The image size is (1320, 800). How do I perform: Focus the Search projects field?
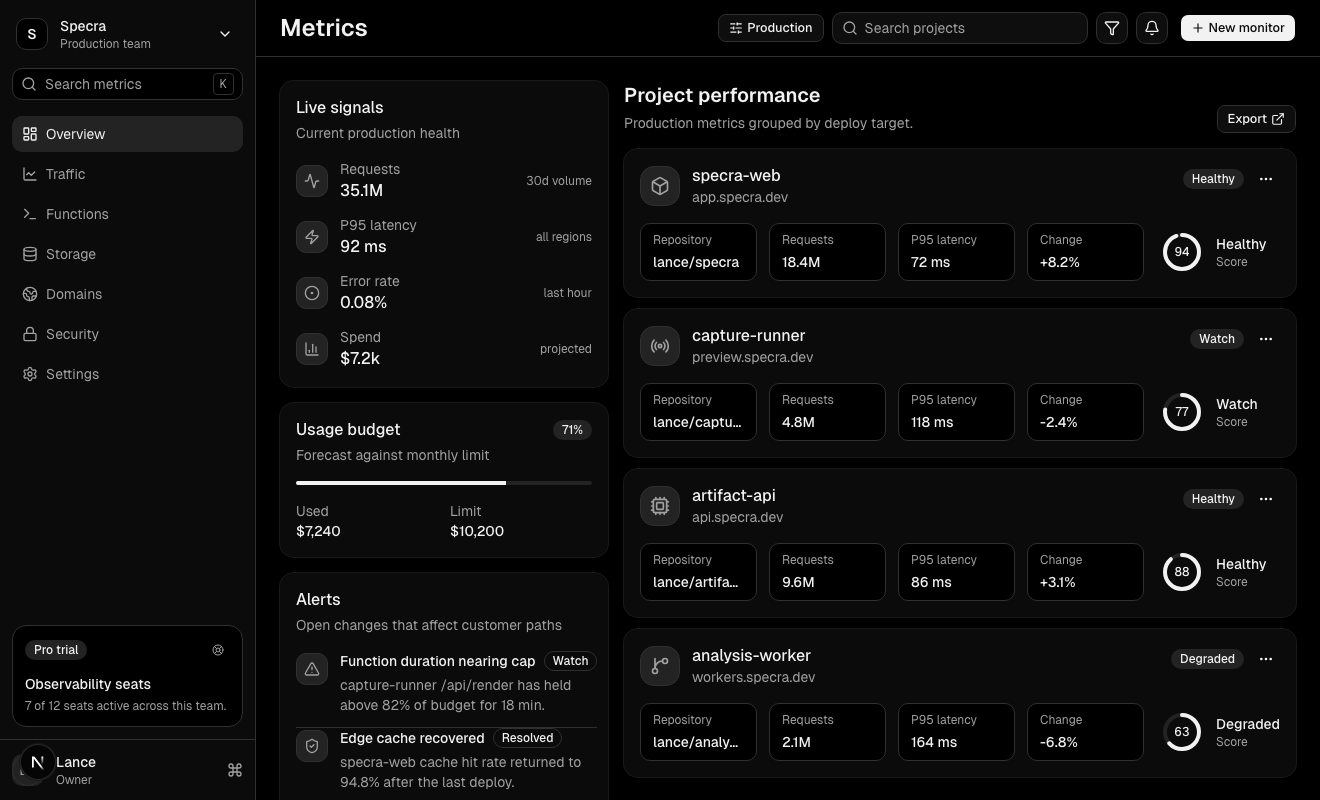coord(960,28)
